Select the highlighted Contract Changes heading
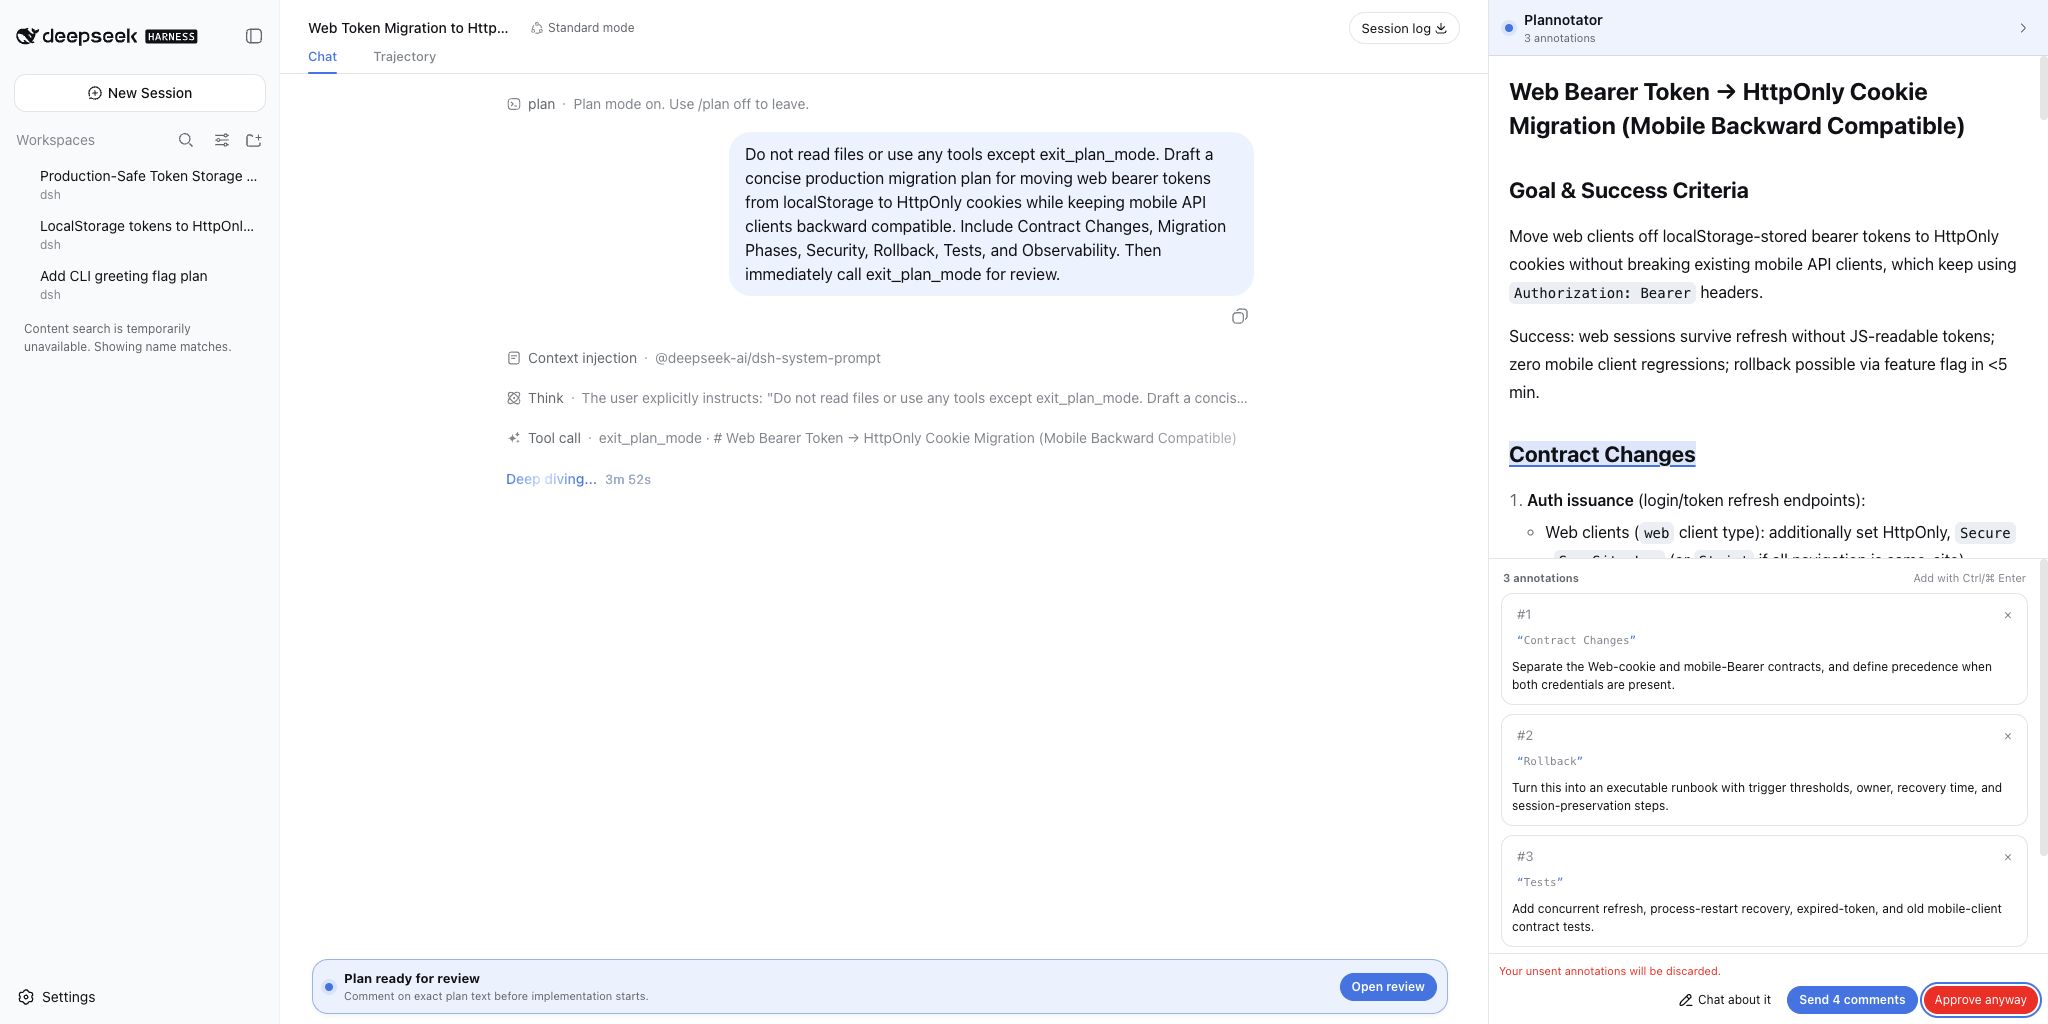 (1602, 455)
